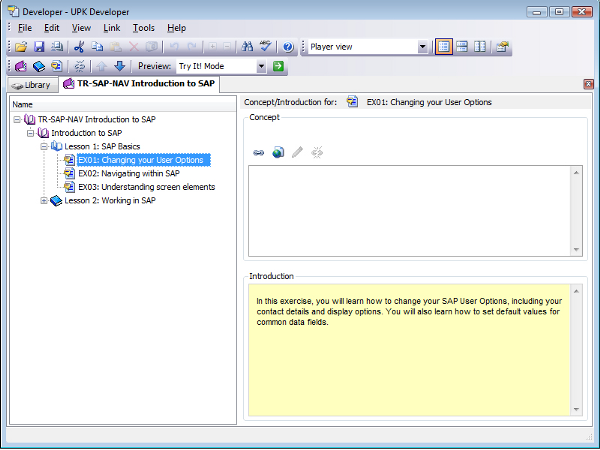Viewport: 600px width, 450px height.
Task: Click the red X Delete icon
Action: coord(134,47)
